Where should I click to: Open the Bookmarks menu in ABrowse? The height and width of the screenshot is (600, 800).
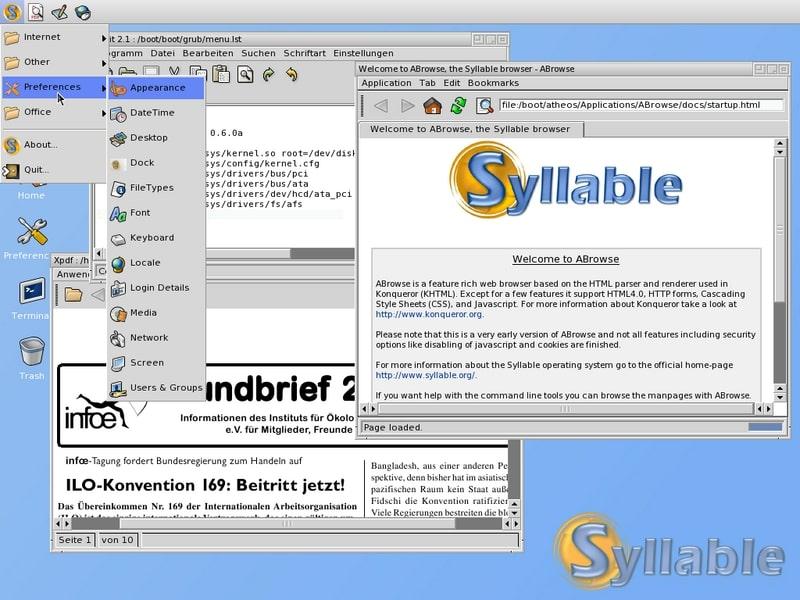tap(493, 83)
